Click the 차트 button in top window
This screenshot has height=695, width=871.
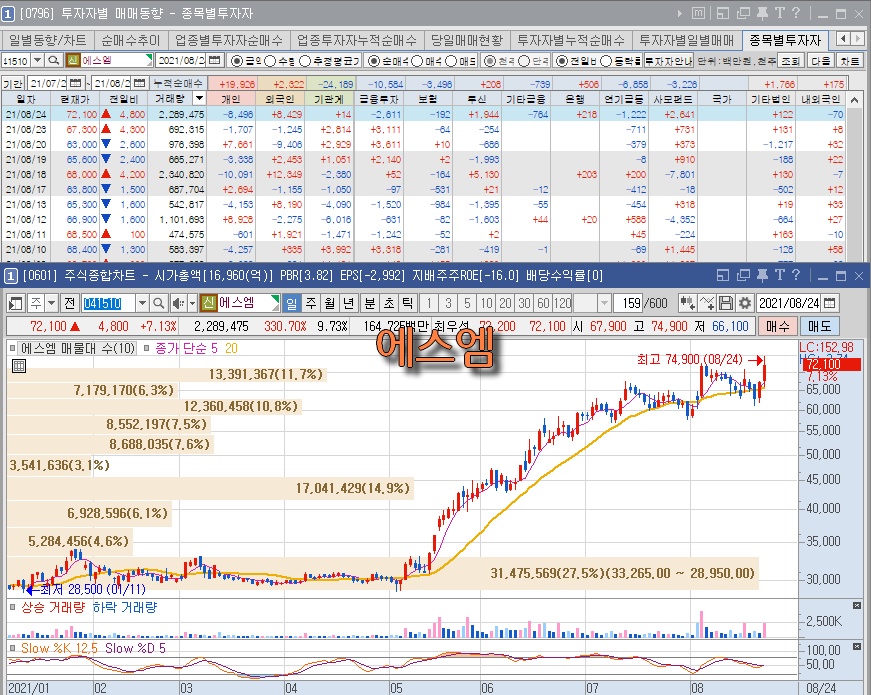point(850,61)
